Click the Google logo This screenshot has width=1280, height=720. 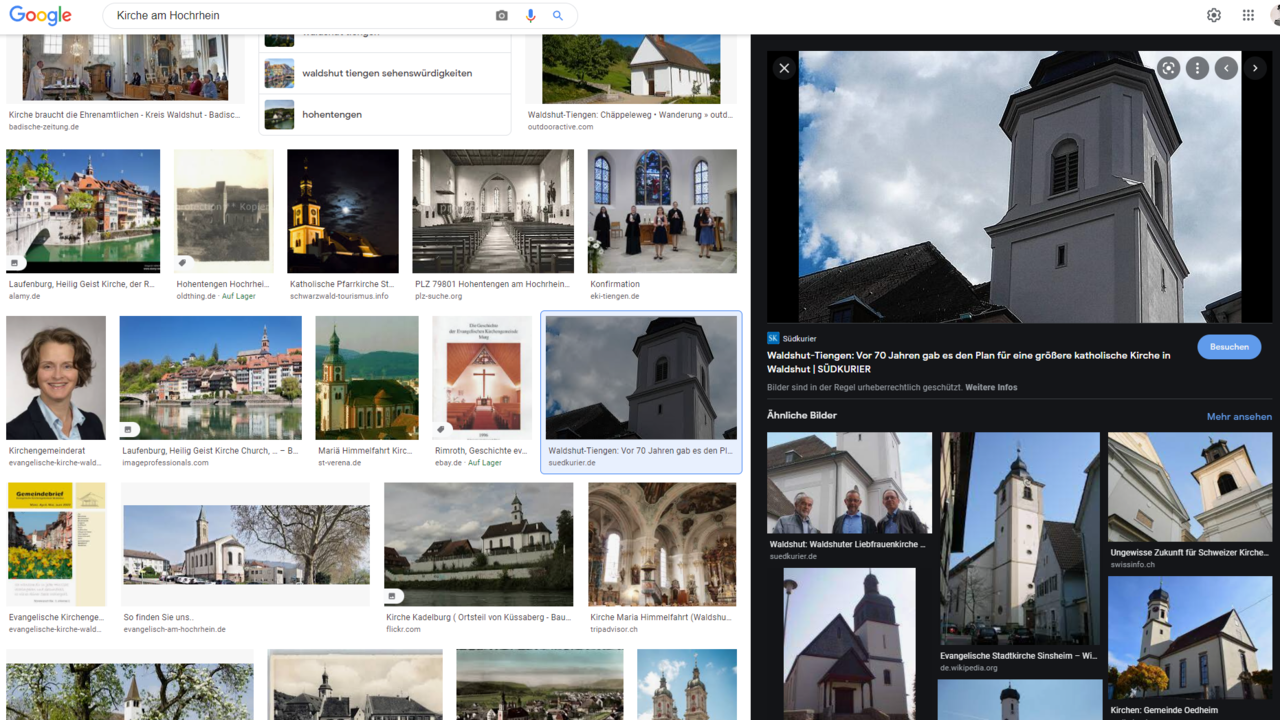(x=40, y=16)
